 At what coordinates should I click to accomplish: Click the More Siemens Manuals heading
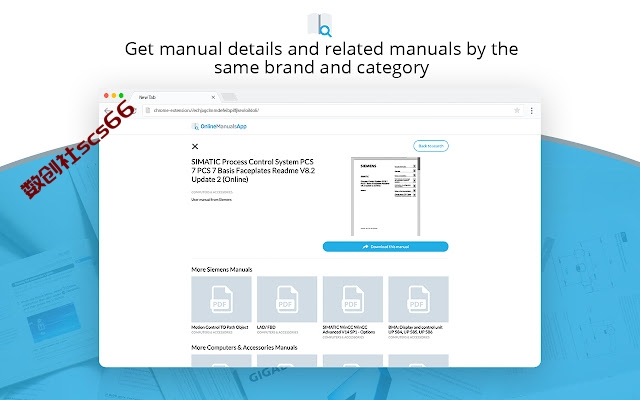pos(222,269)
